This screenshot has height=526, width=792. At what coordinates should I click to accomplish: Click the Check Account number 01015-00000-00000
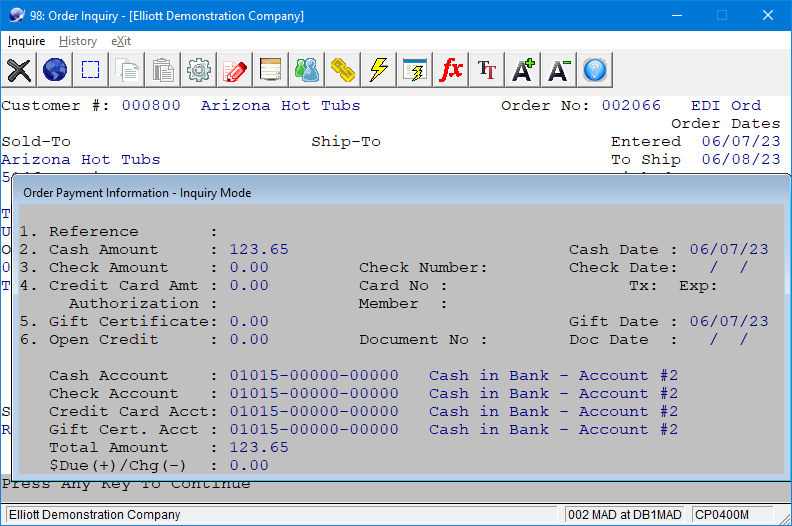[314, 393]
